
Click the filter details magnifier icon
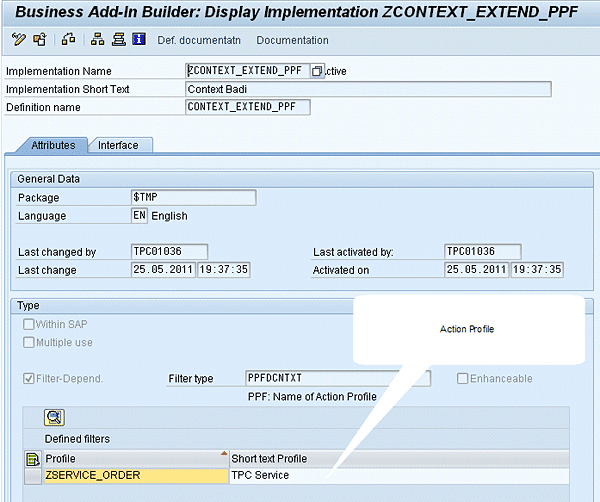coord(54,418)
